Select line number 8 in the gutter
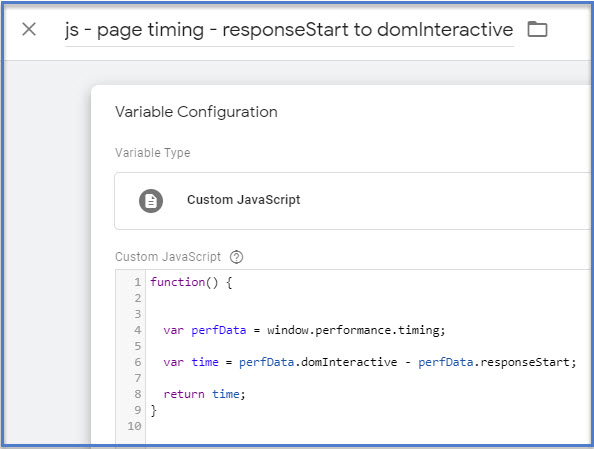Screen dimensions: 594x449 (x=138, y=394)
